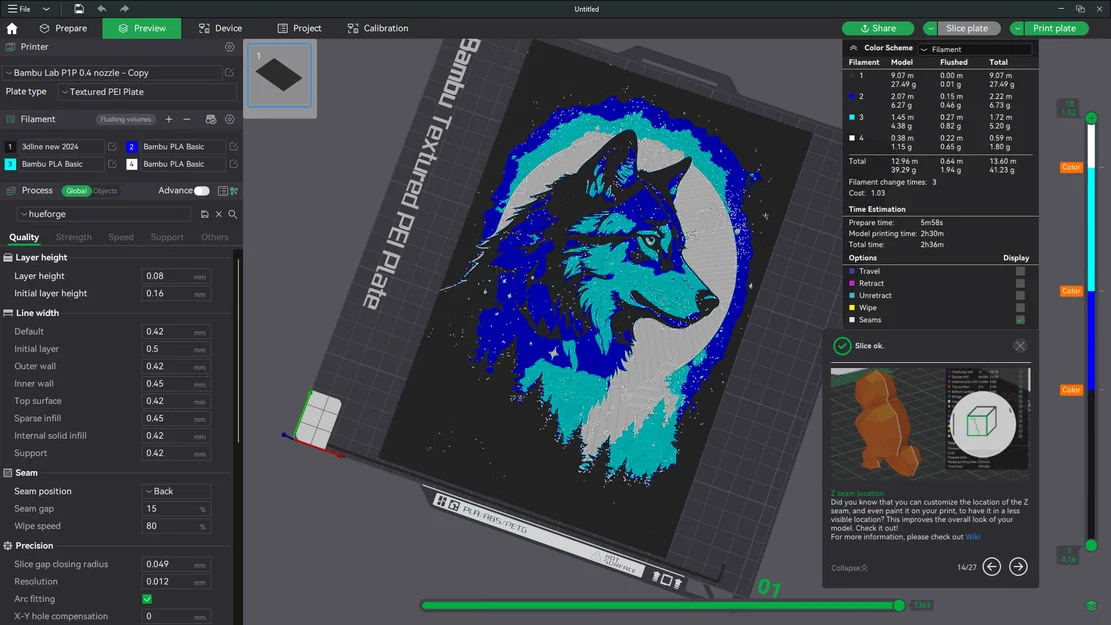1111x625 pixels.
Task: Remove the last filament slot
Action: [187, 120]
